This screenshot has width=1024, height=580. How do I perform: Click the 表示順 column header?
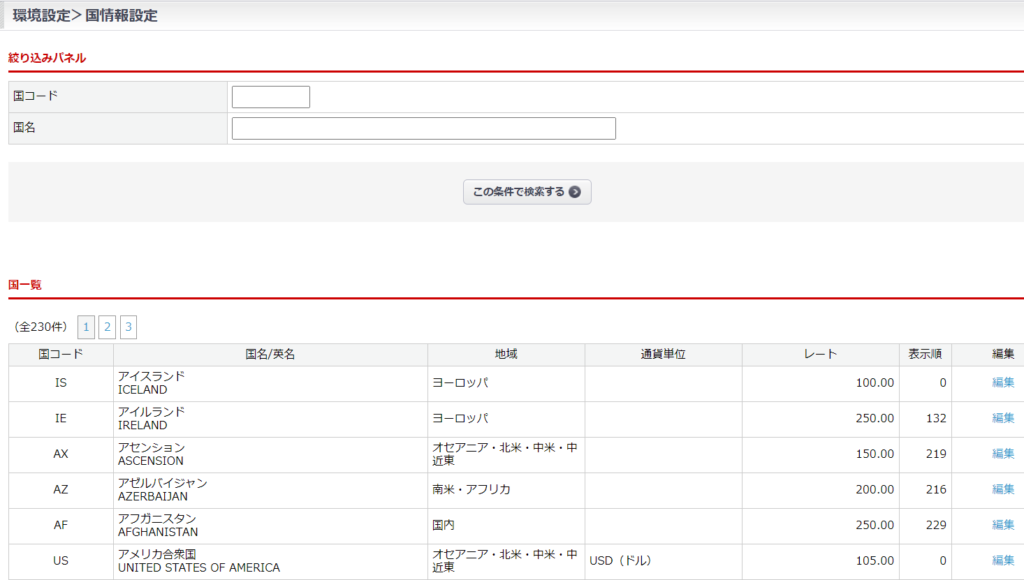926,355
